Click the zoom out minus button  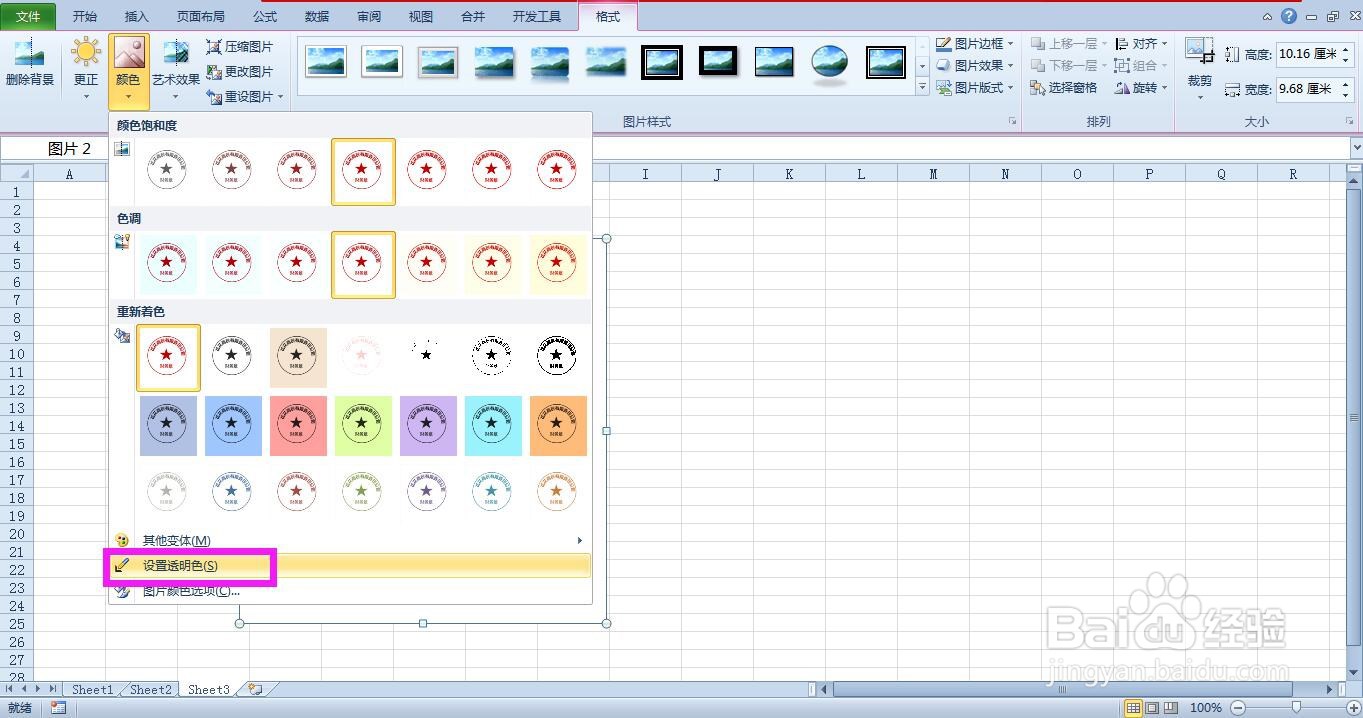pos(1238,708)
